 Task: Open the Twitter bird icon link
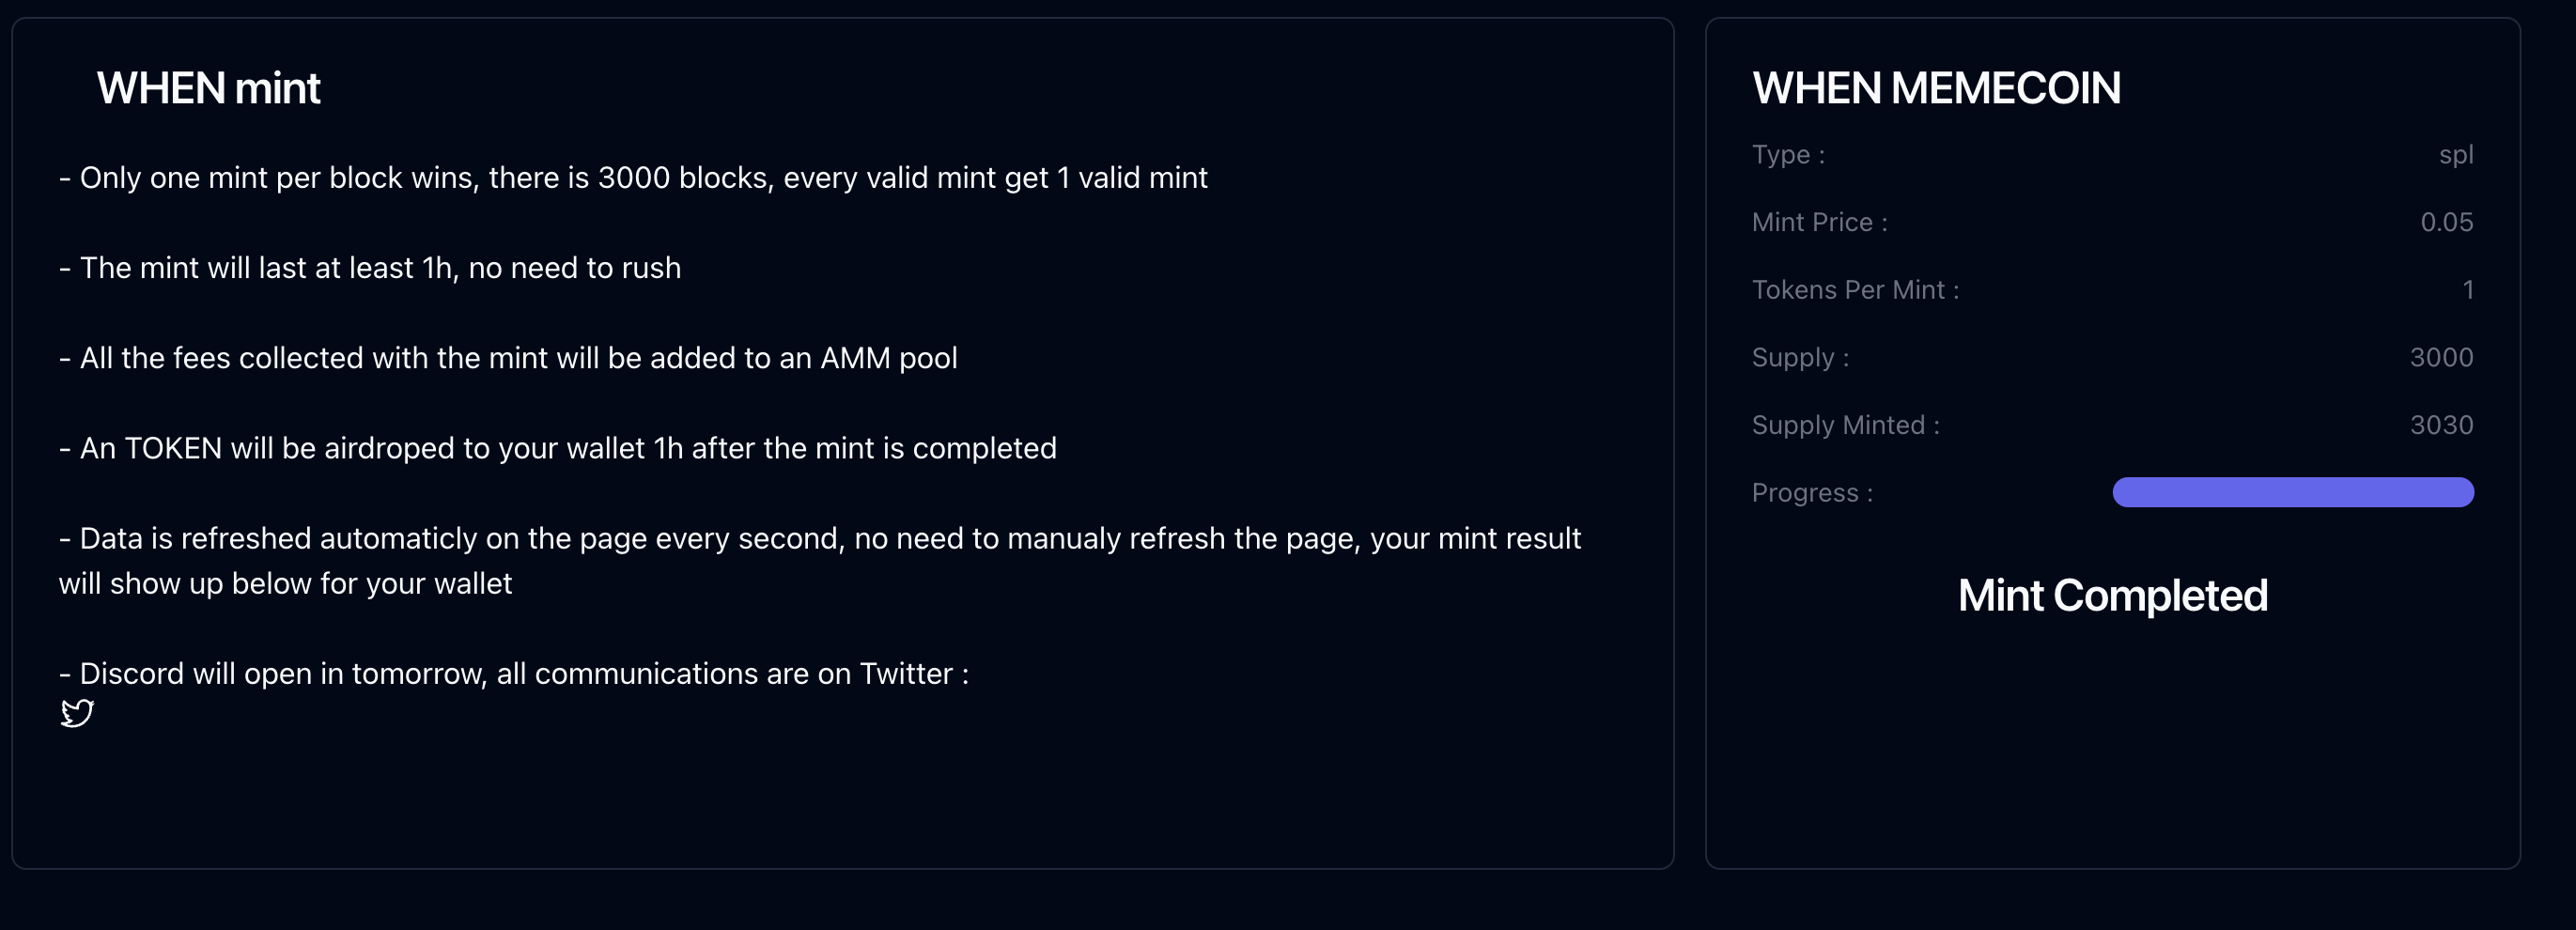[x=77, y=713]
